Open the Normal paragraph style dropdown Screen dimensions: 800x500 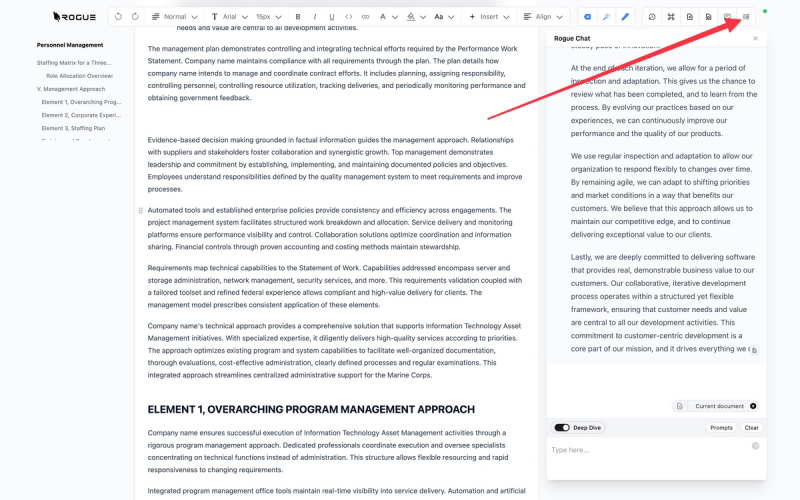click(x=174, y=17)
